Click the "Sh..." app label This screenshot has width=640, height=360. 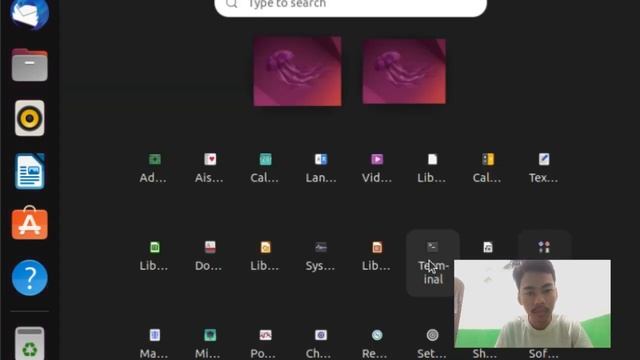(x=484, y=353)
